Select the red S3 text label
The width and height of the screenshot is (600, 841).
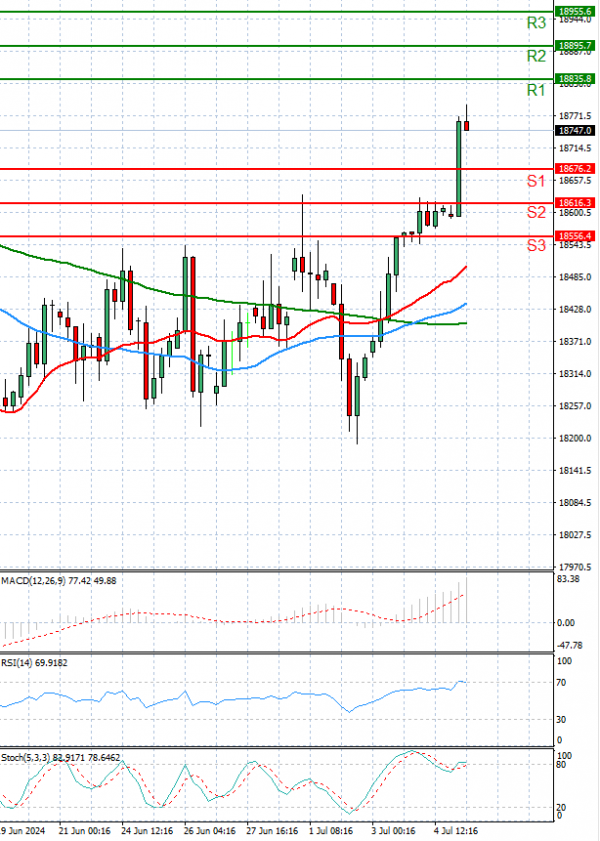click(536, 246)
